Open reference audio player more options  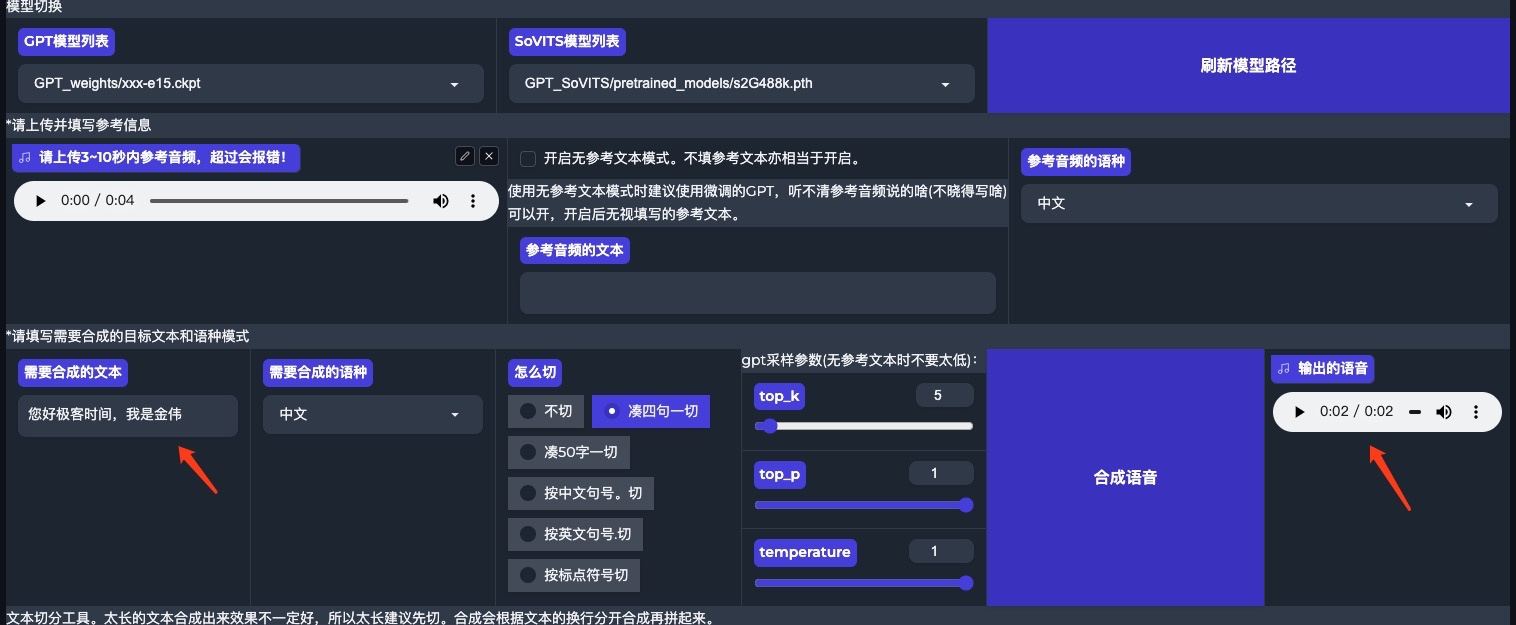point(473,201)
